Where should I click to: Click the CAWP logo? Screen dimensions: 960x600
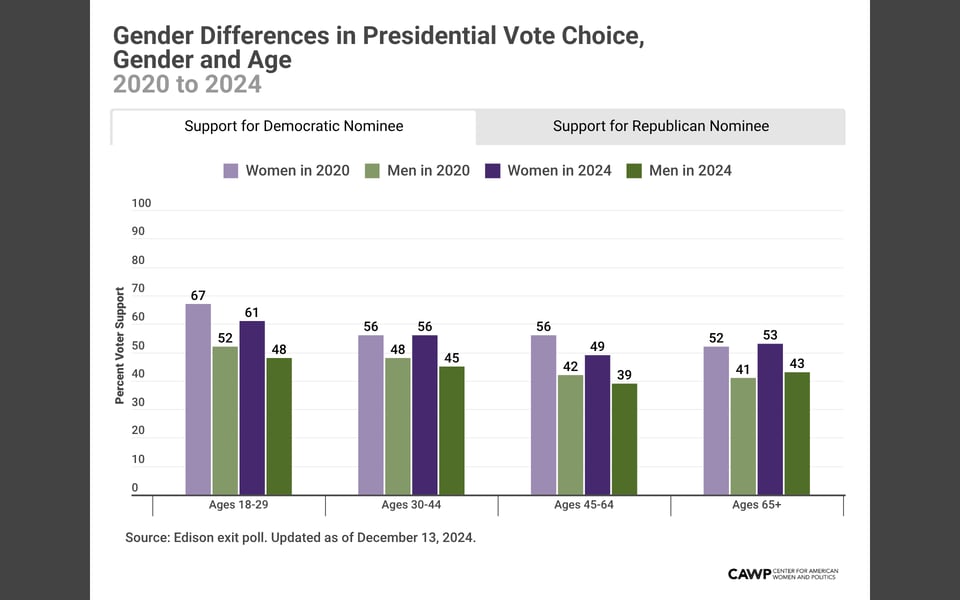coord(783,573)
